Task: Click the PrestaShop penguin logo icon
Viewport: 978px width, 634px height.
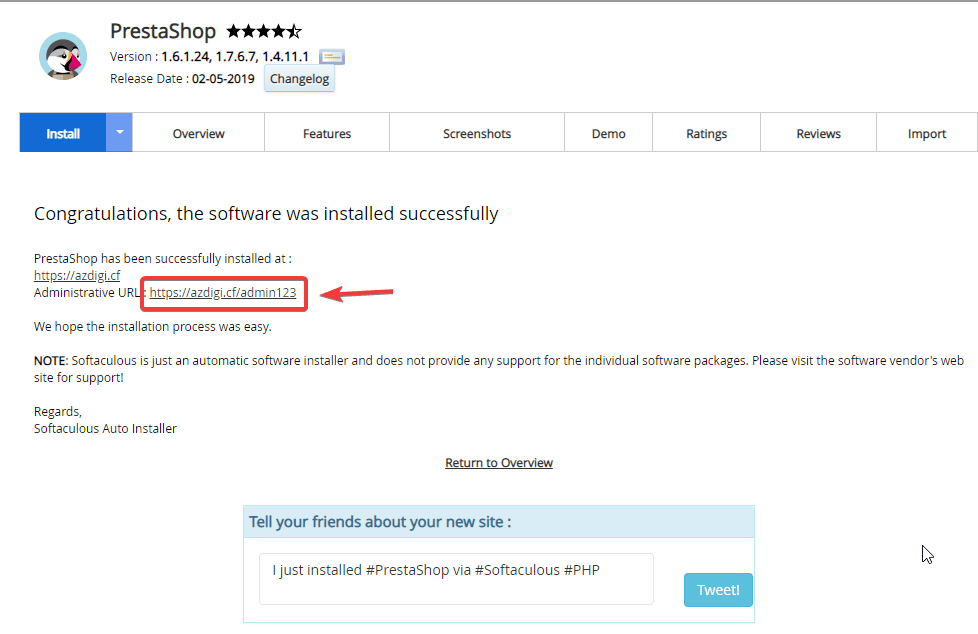Action: click(x=63, y=56)
